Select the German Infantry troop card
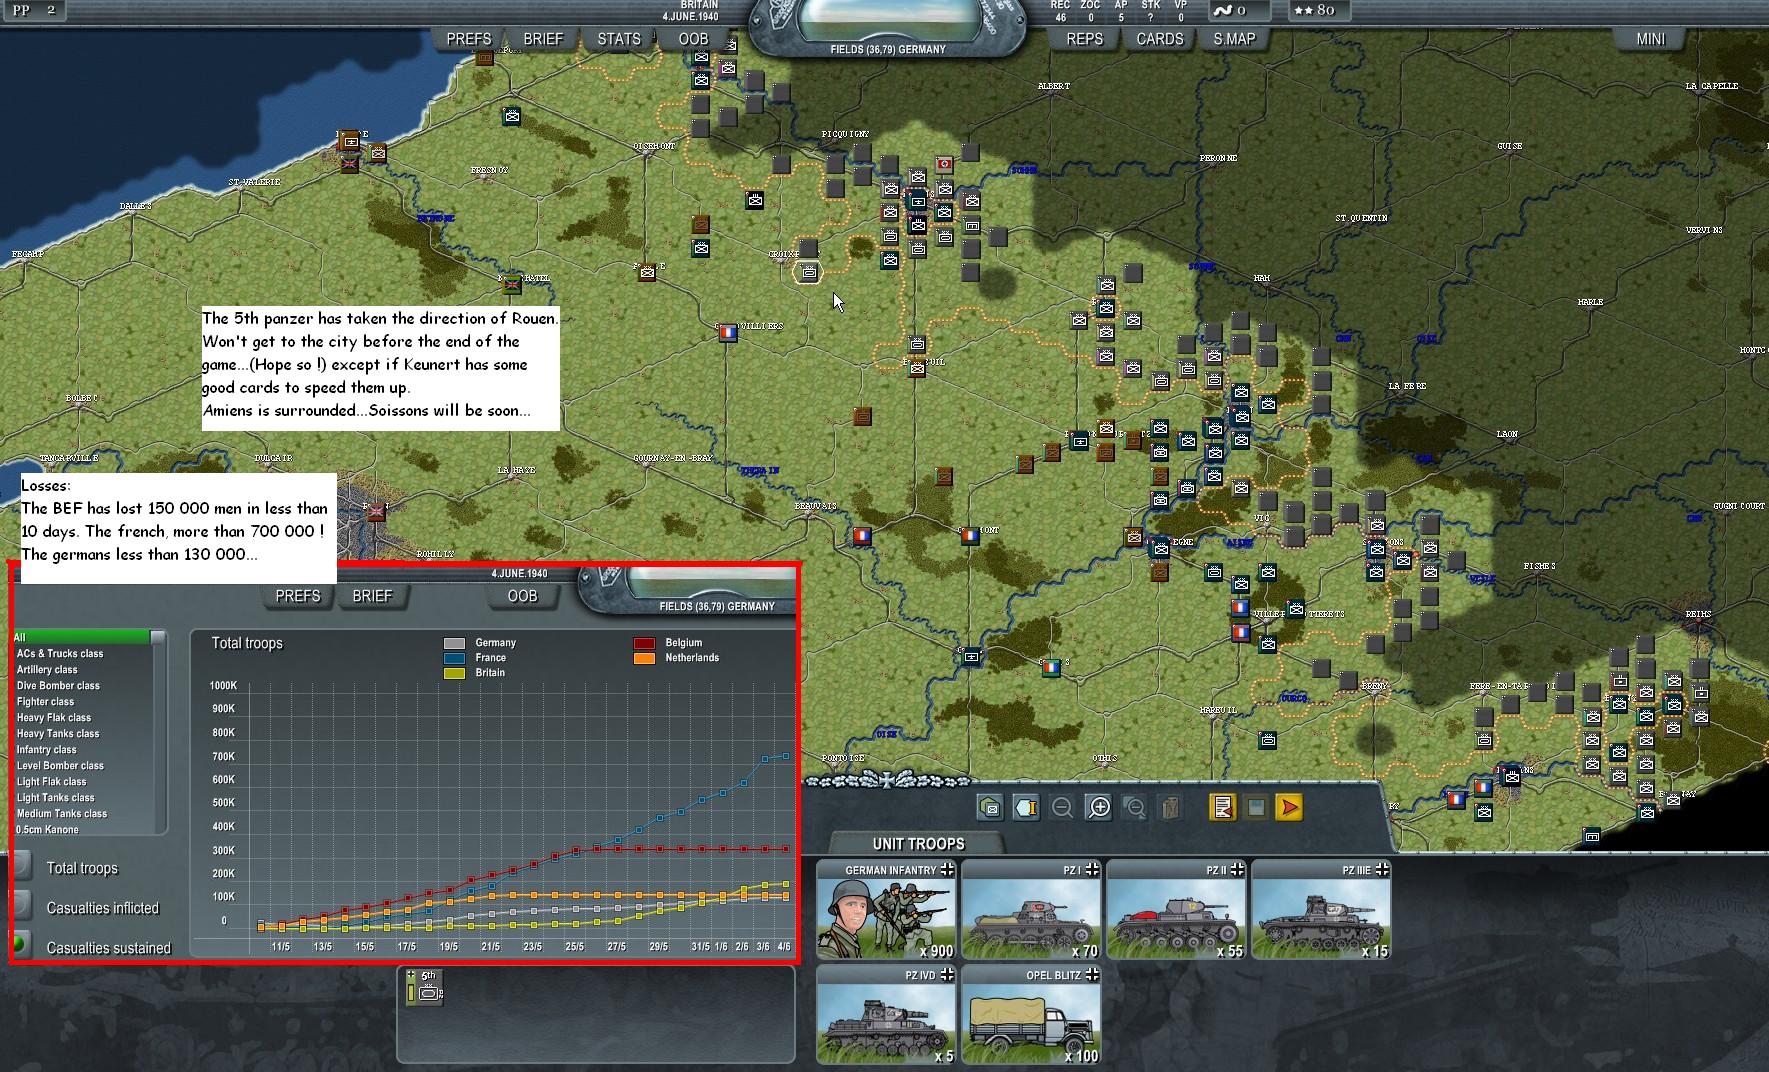The image size is (1769, 1072). pyautogui.click(x=886, y=910)
